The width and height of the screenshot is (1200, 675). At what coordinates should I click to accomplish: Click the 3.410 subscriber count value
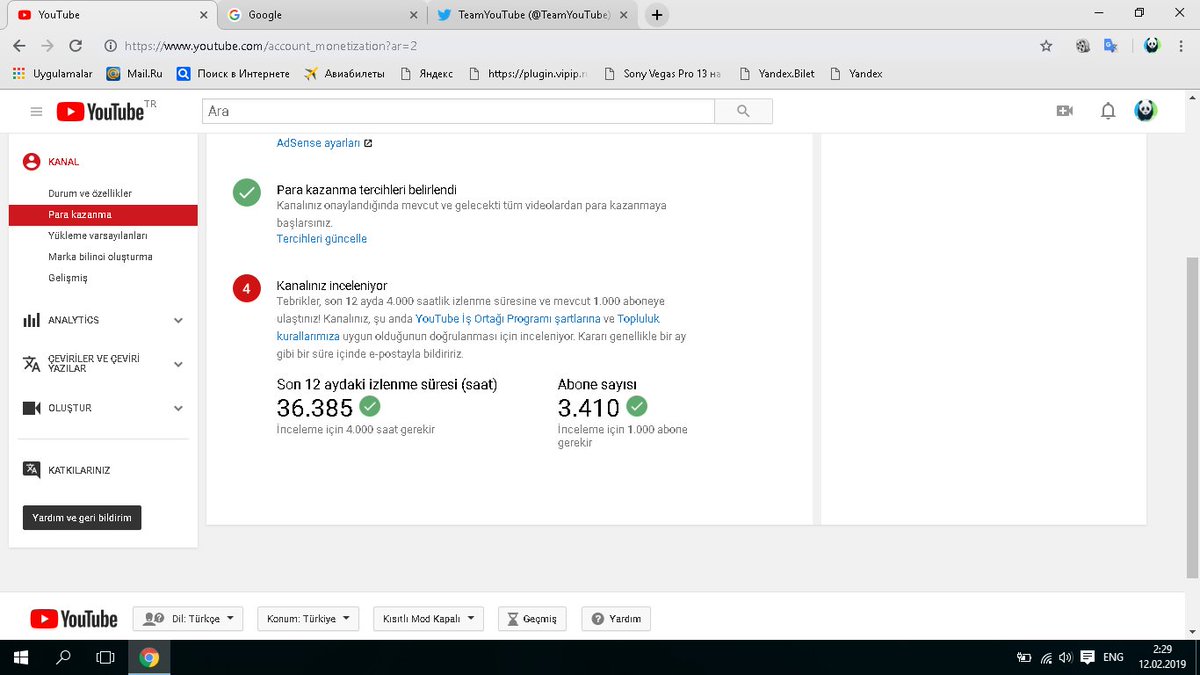[588, 407]
